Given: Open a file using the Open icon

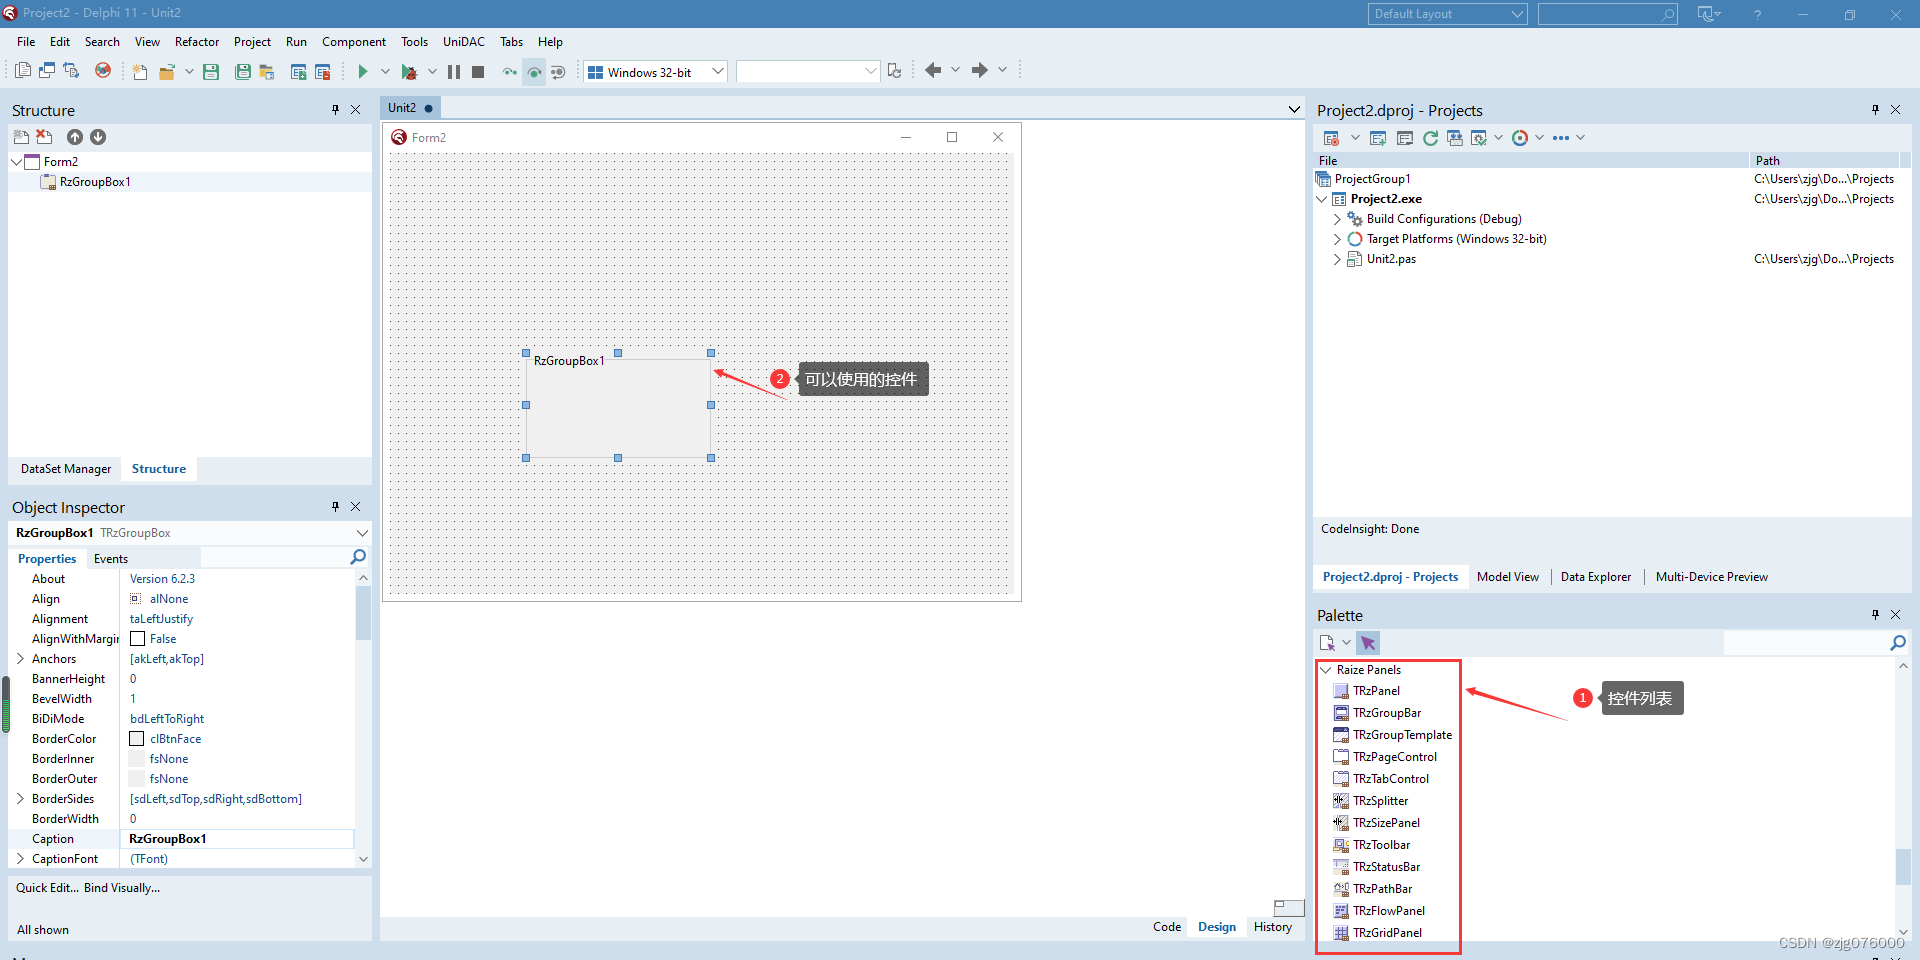Looking at the screenshot, I should point(168,71).
